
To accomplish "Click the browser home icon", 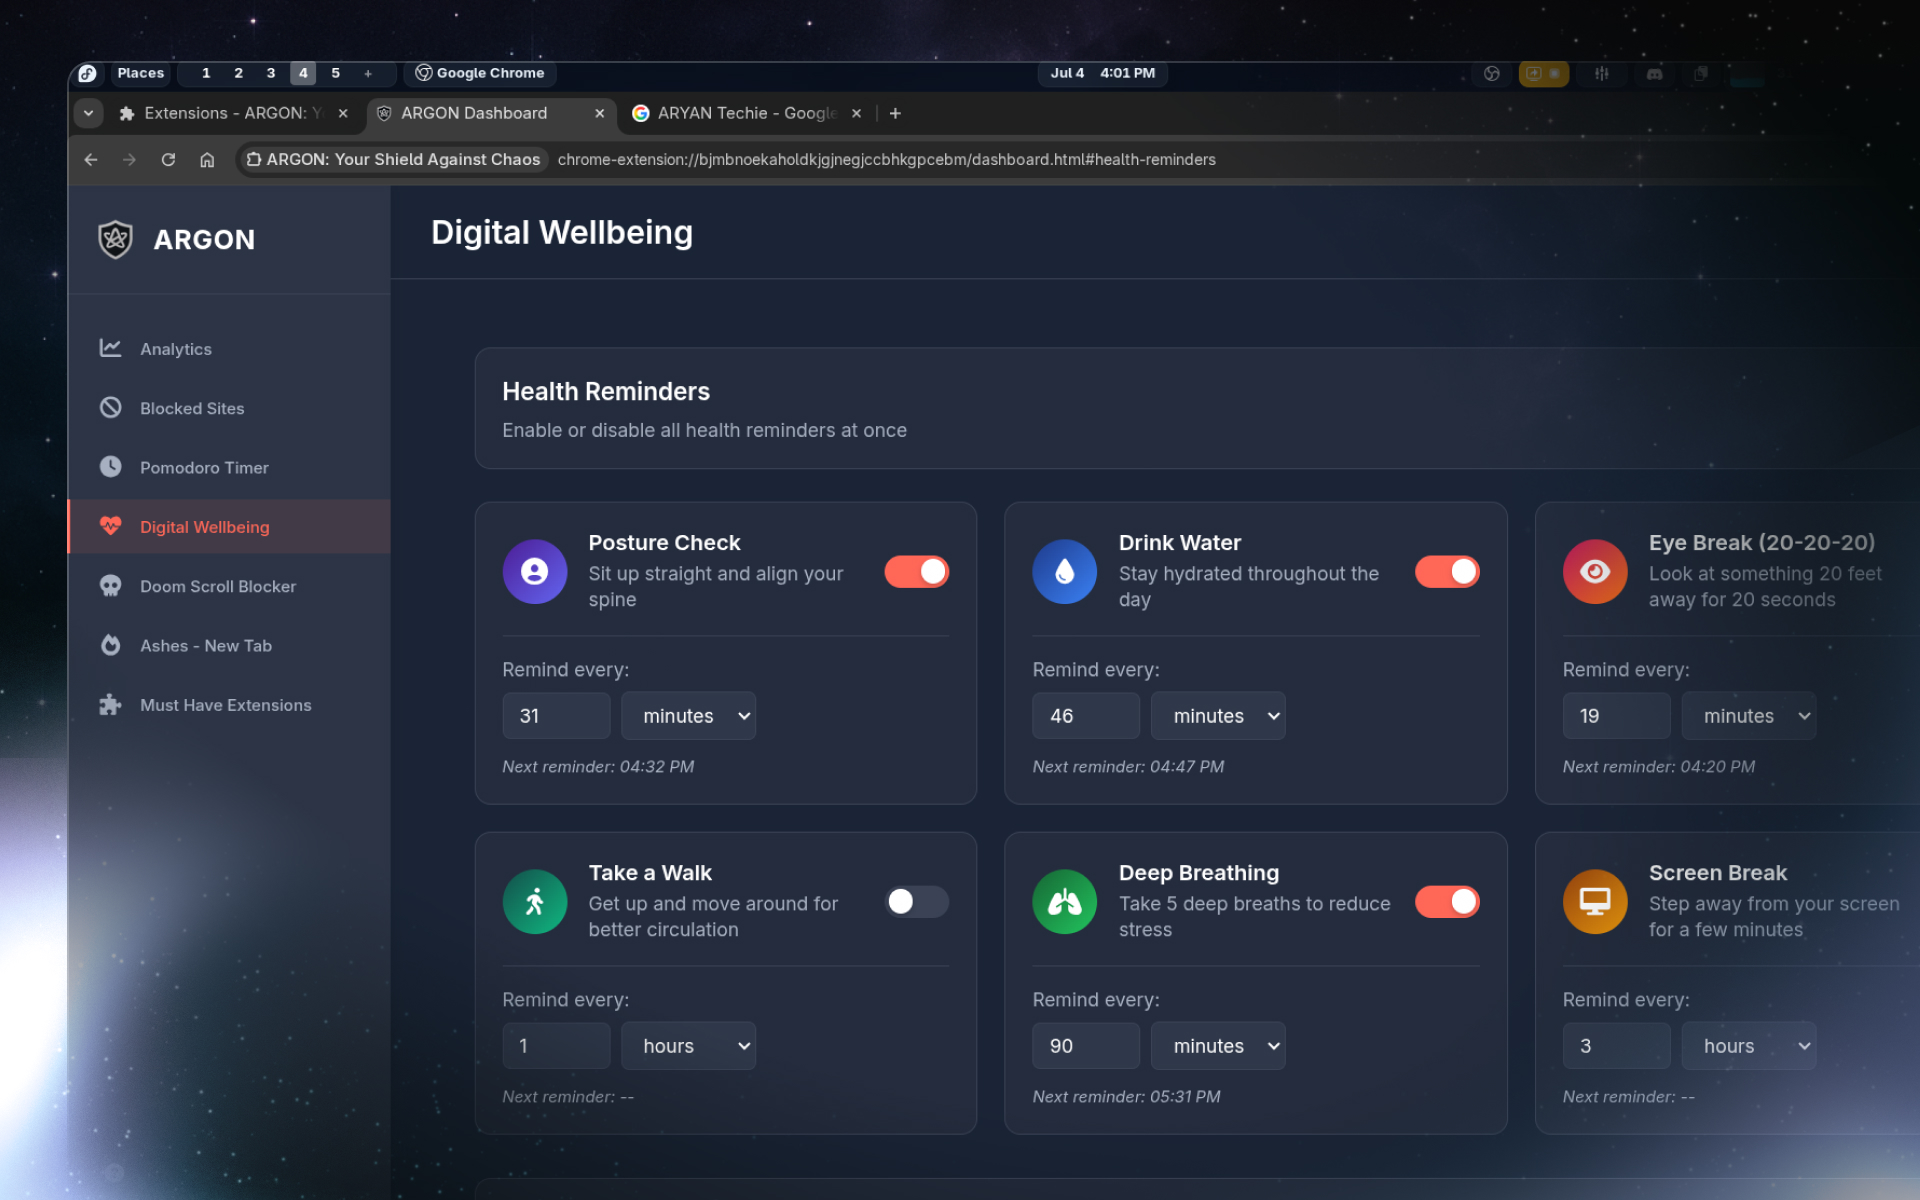I will 207,159.
